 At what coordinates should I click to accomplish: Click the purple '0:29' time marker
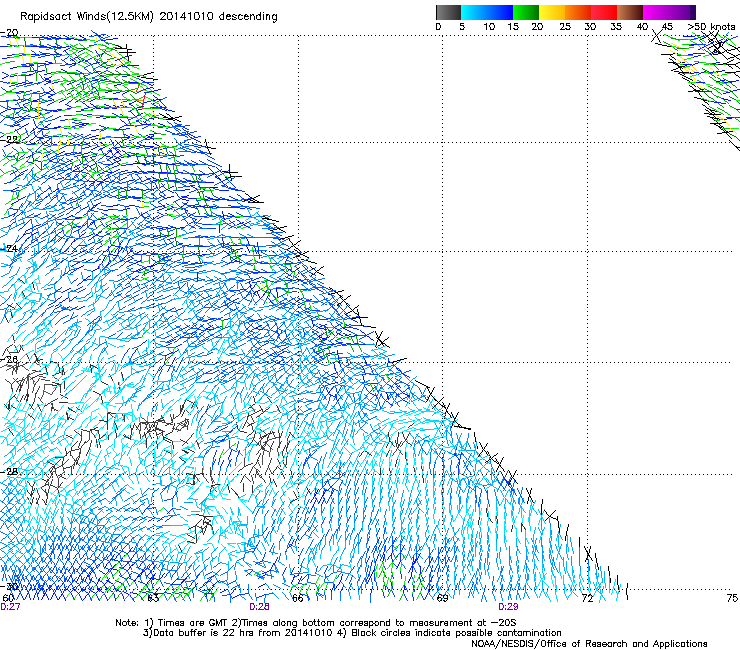point(508,607)
